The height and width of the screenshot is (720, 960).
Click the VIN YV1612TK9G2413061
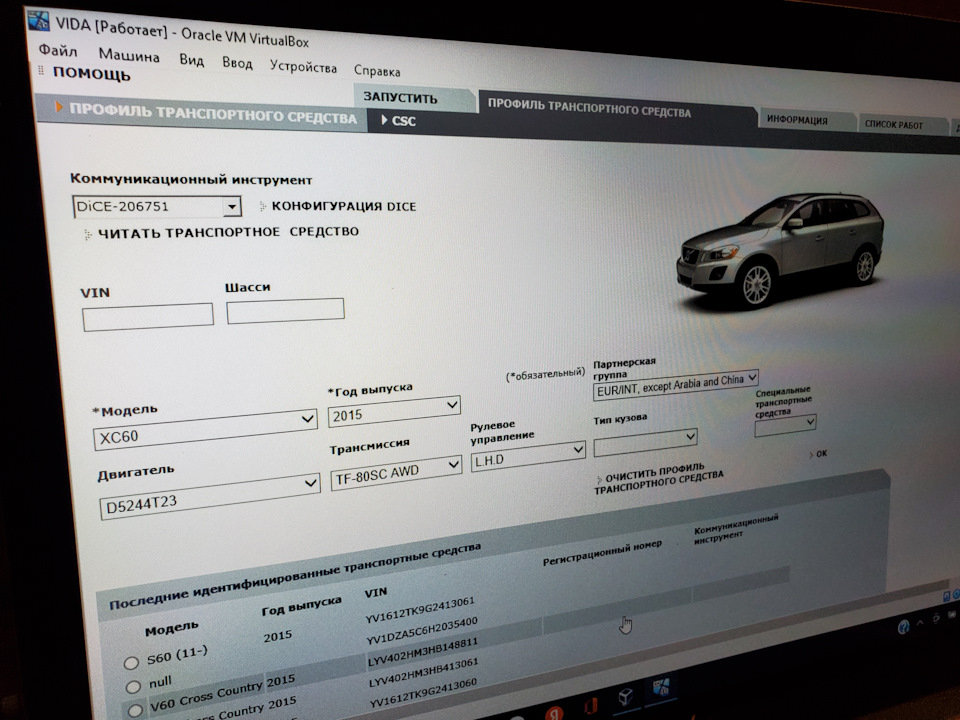(x=420, y=610)
